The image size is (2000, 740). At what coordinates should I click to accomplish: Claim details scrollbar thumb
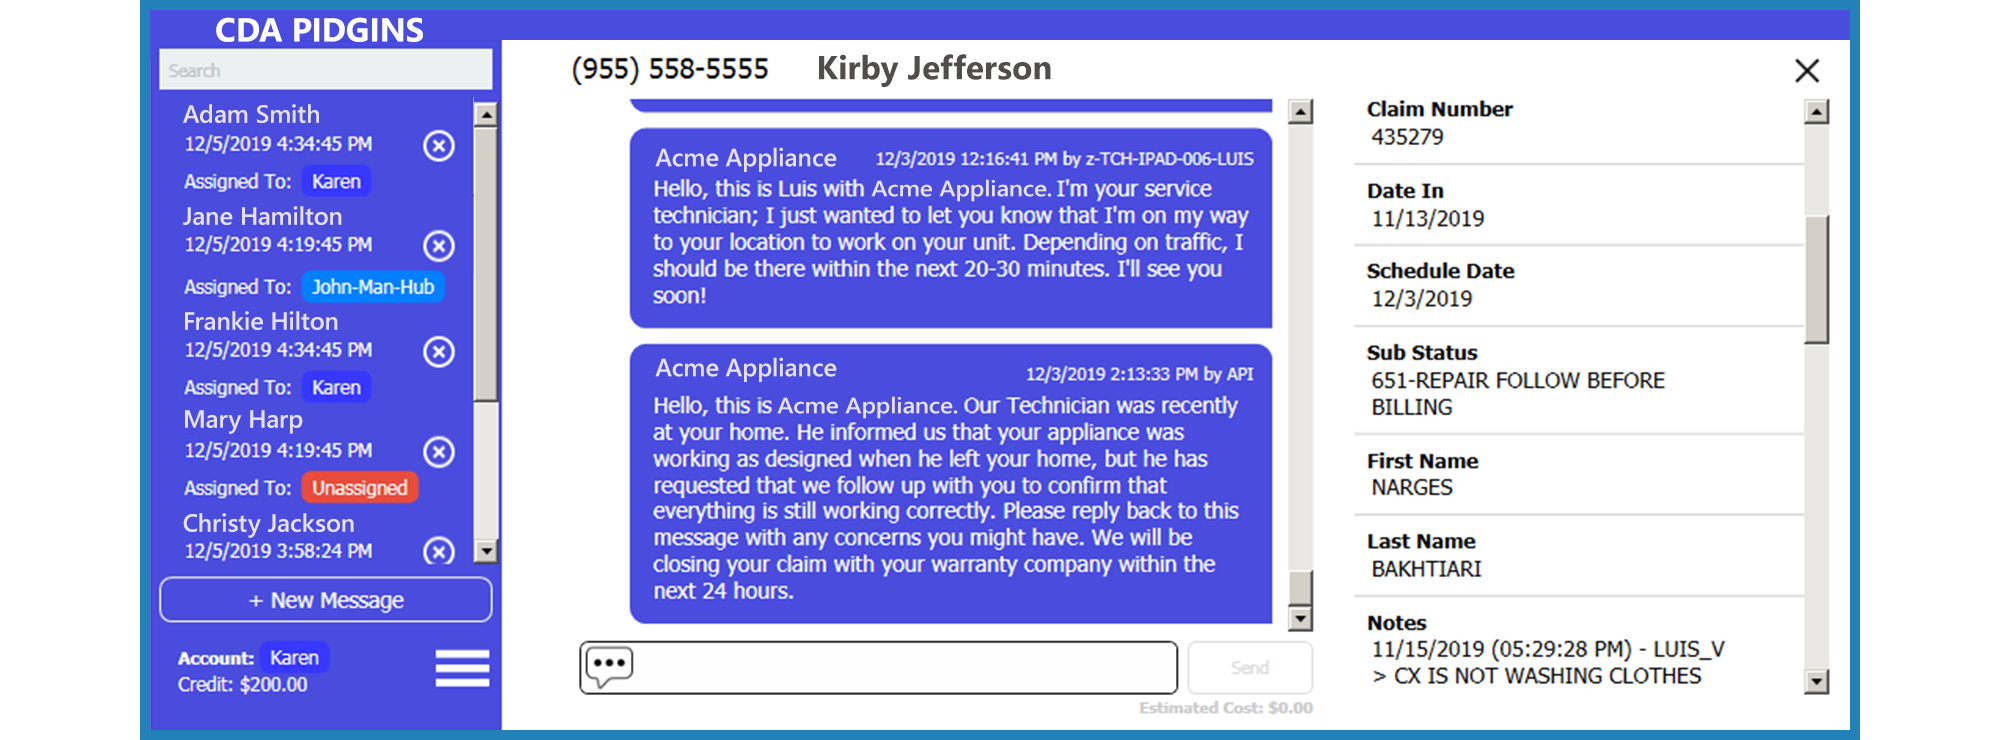point(1817,280)
